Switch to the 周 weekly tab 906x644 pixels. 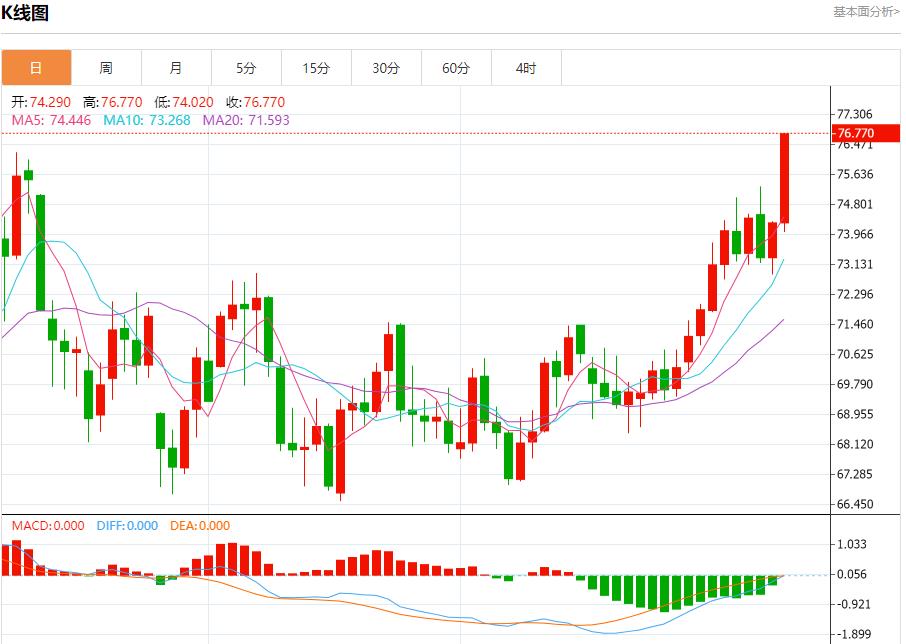point(106,68)
